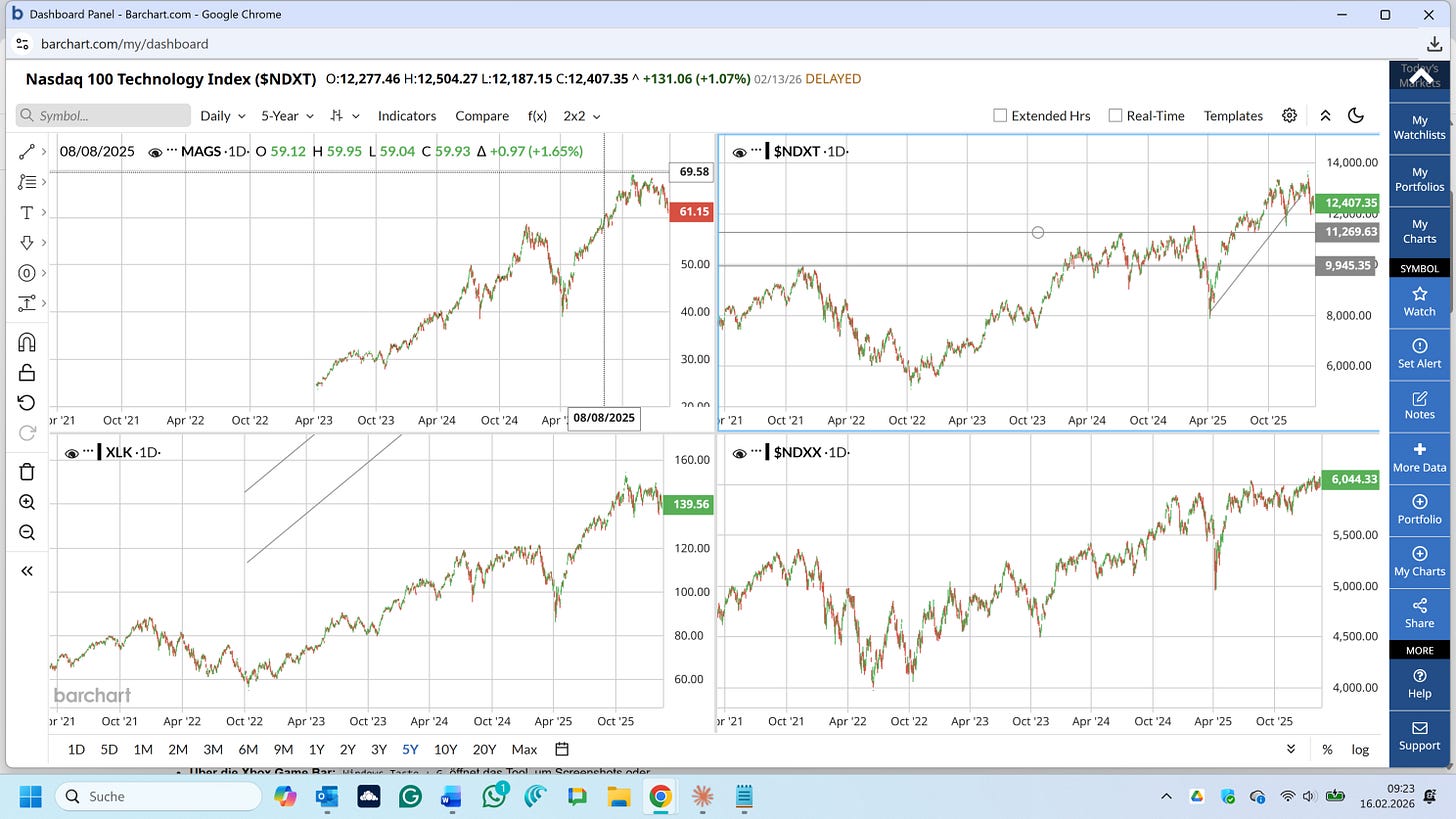Toggle visibility eye for $NDXX chart
Screen dimensions: 1456x819
pyautogui.click(x=739, y=453)
